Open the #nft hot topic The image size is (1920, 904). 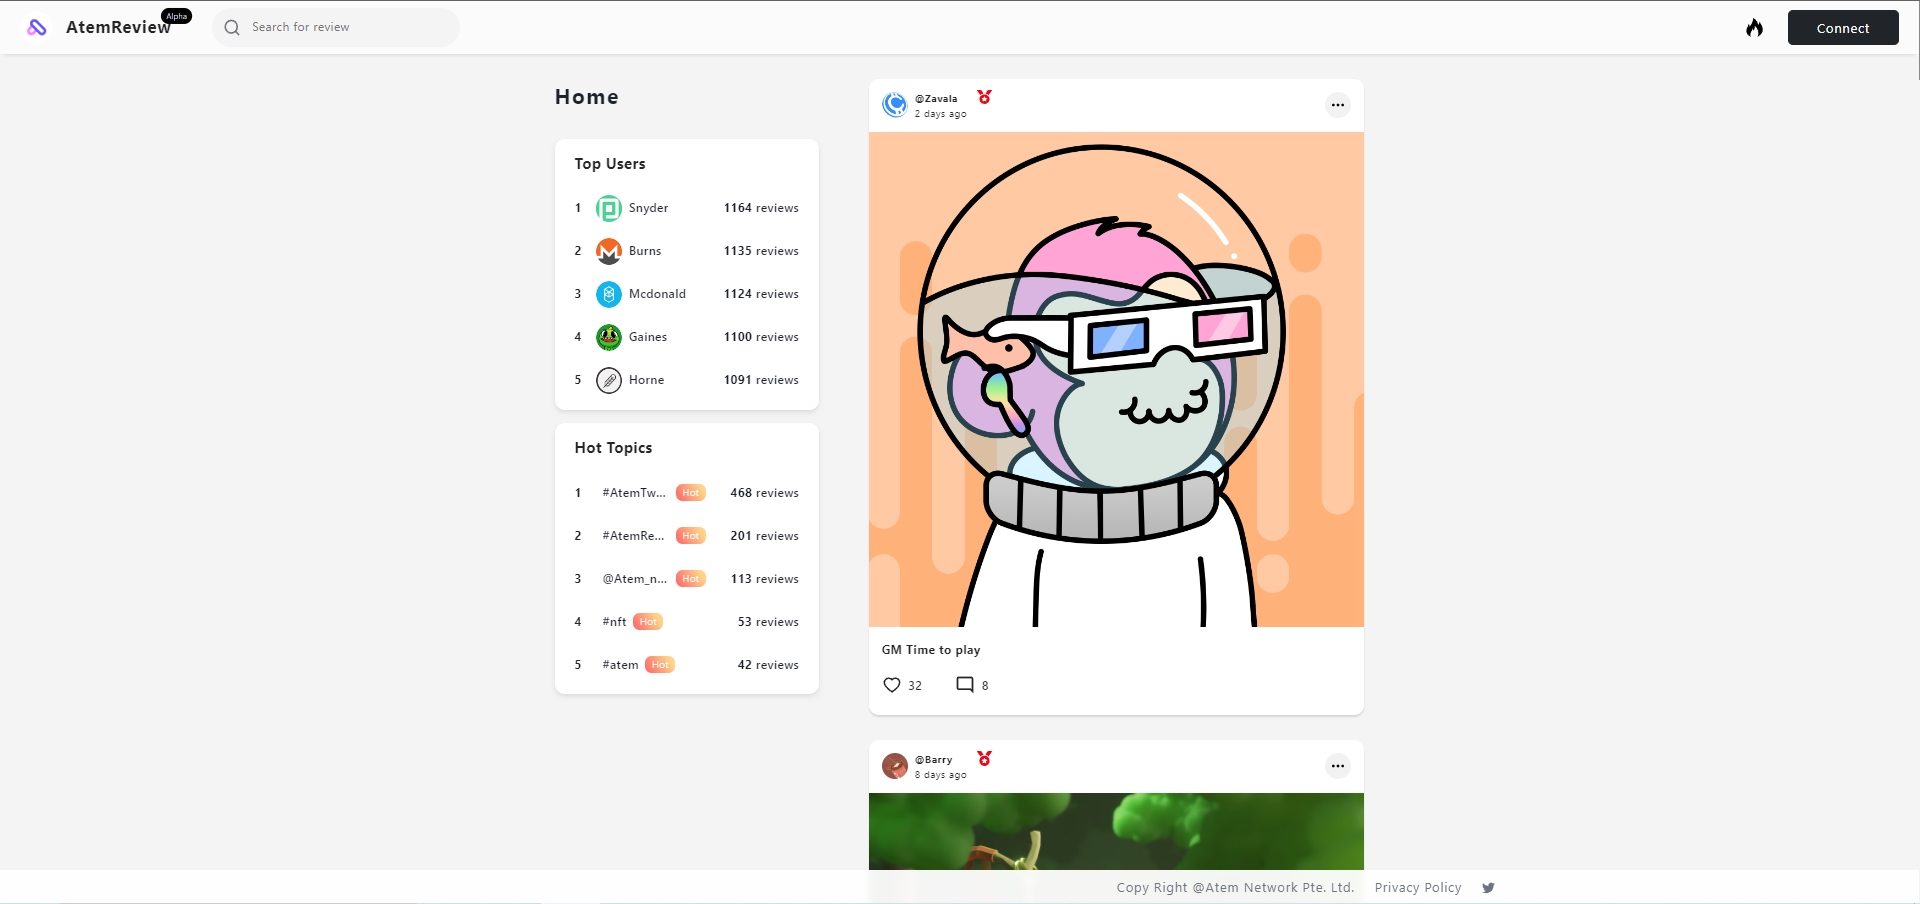pyautogui.click(x=614, y=622)
